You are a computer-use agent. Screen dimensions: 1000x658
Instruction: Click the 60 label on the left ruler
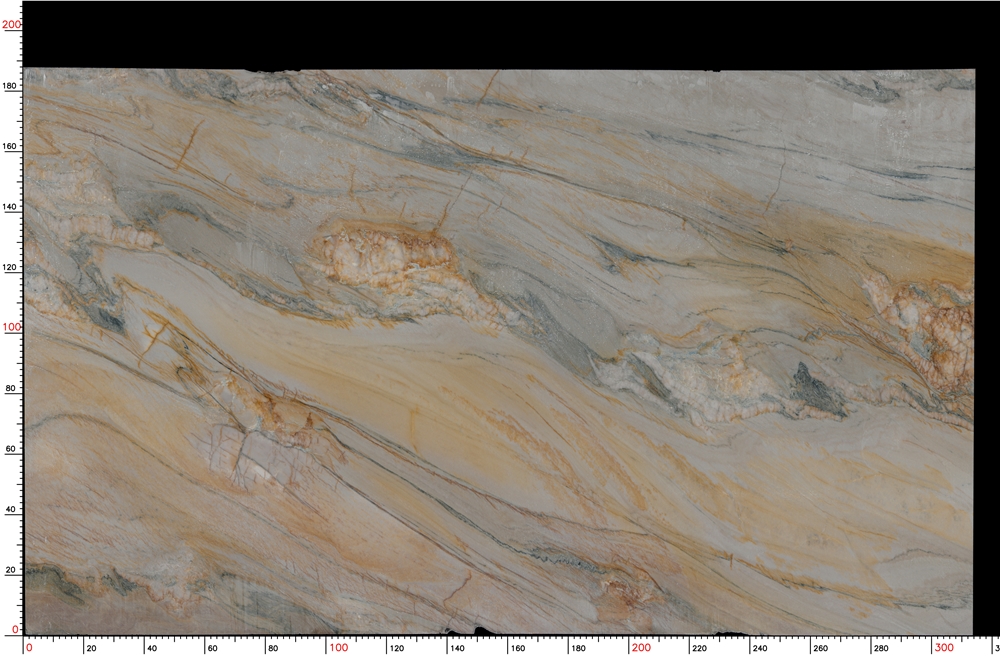pyautogui.click(x=9, y=446)
